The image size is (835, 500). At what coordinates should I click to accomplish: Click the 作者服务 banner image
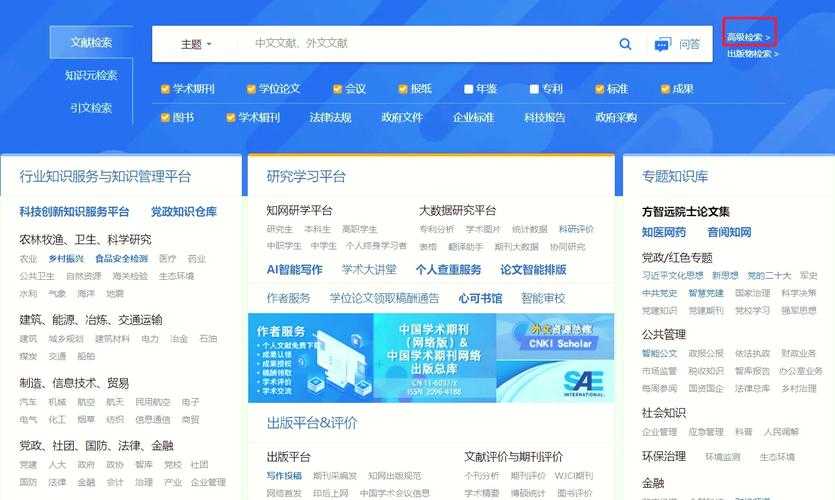click(x=311, y=358)
